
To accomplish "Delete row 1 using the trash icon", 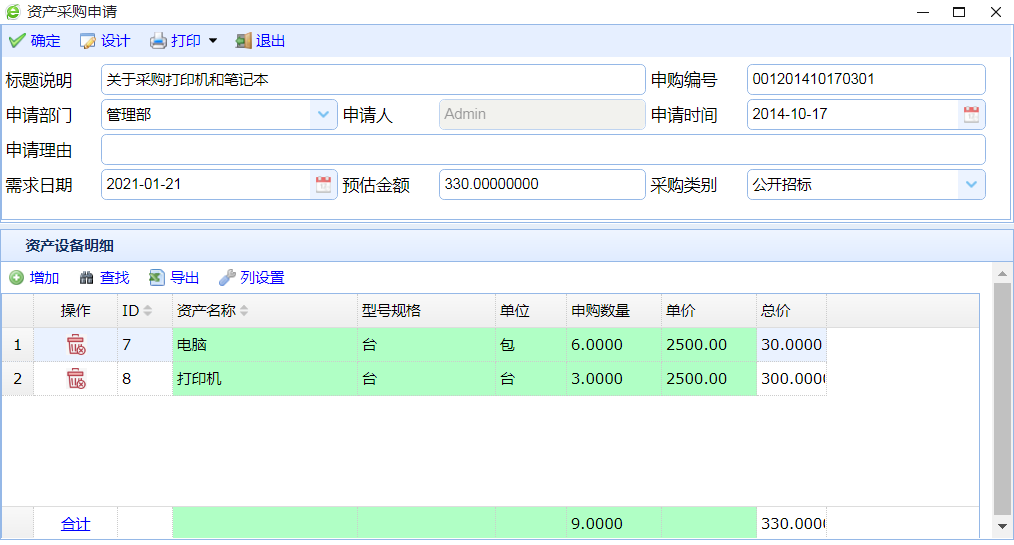I will tap(76, 345).
